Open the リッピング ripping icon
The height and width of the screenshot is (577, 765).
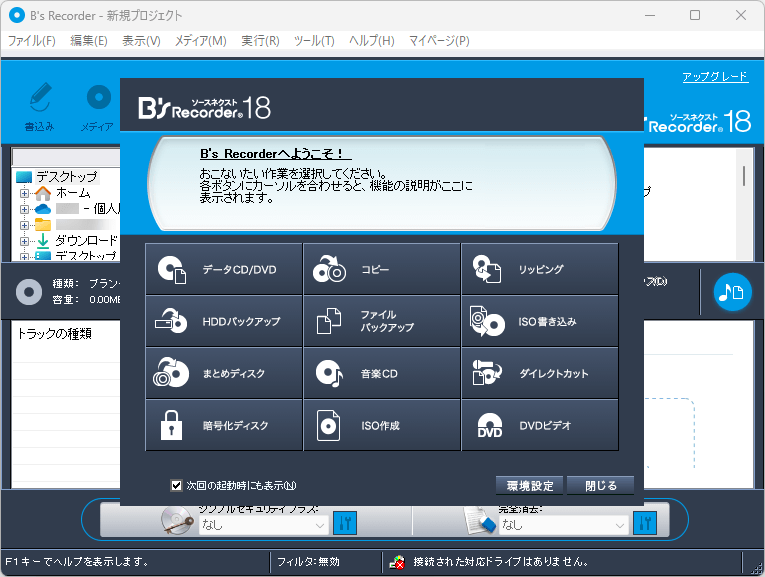[486, 270]
